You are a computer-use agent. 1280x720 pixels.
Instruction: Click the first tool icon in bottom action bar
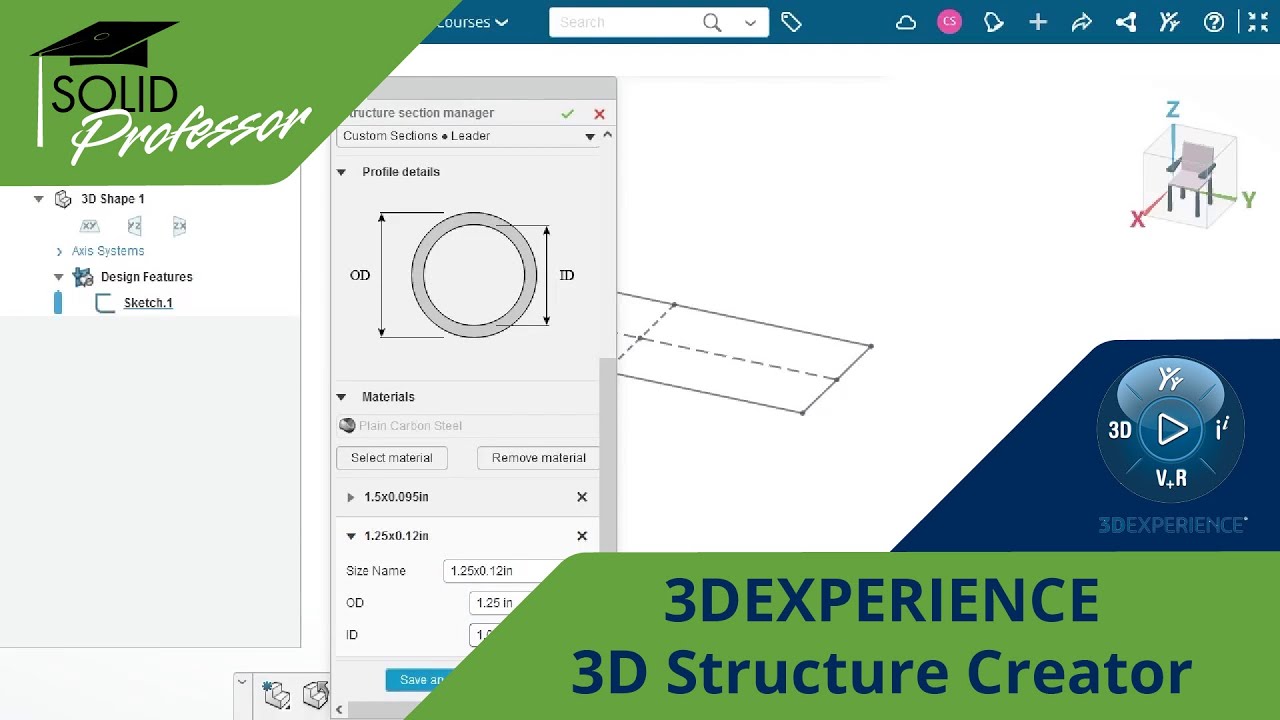[x=276, y=694]
